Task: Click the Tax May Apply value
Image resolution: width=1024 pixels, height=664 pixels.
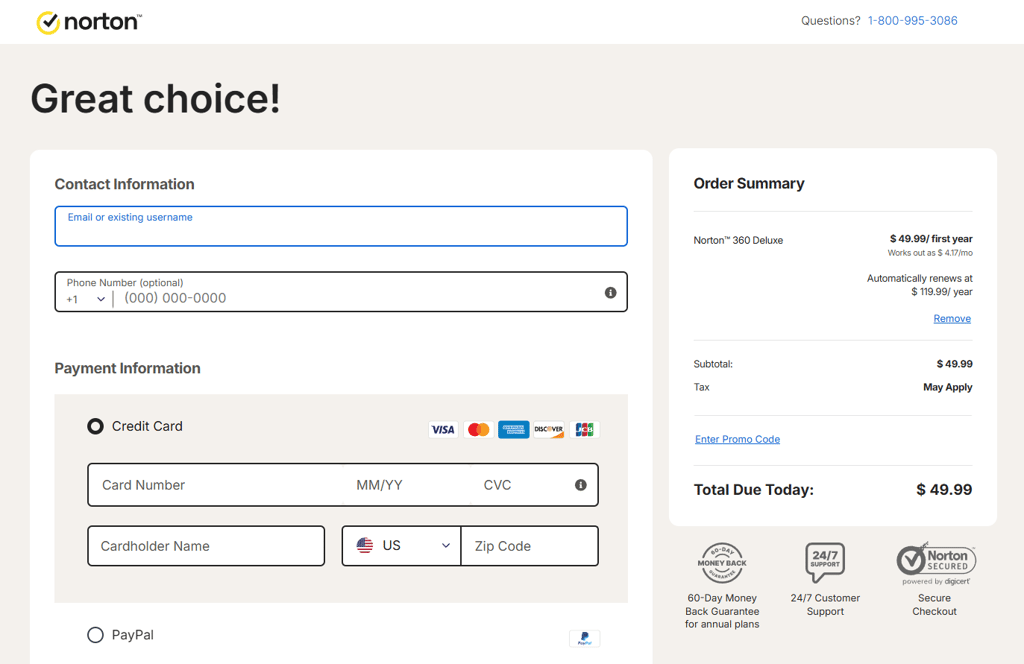Action: 948,387
